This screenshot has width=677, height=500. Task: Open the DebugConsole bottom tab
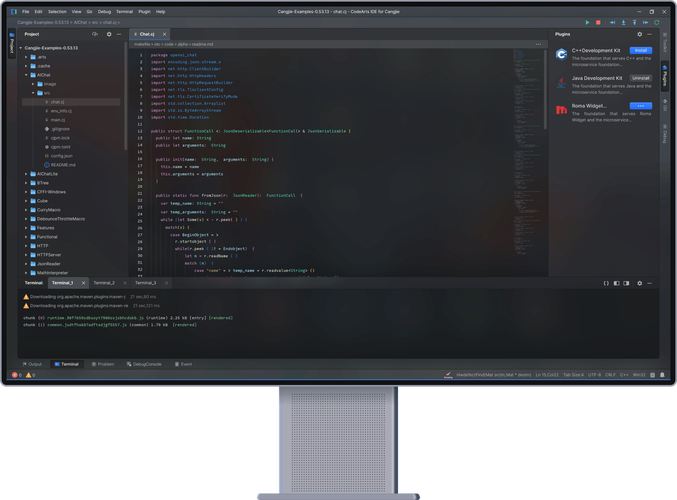click(x=144, y=364)
